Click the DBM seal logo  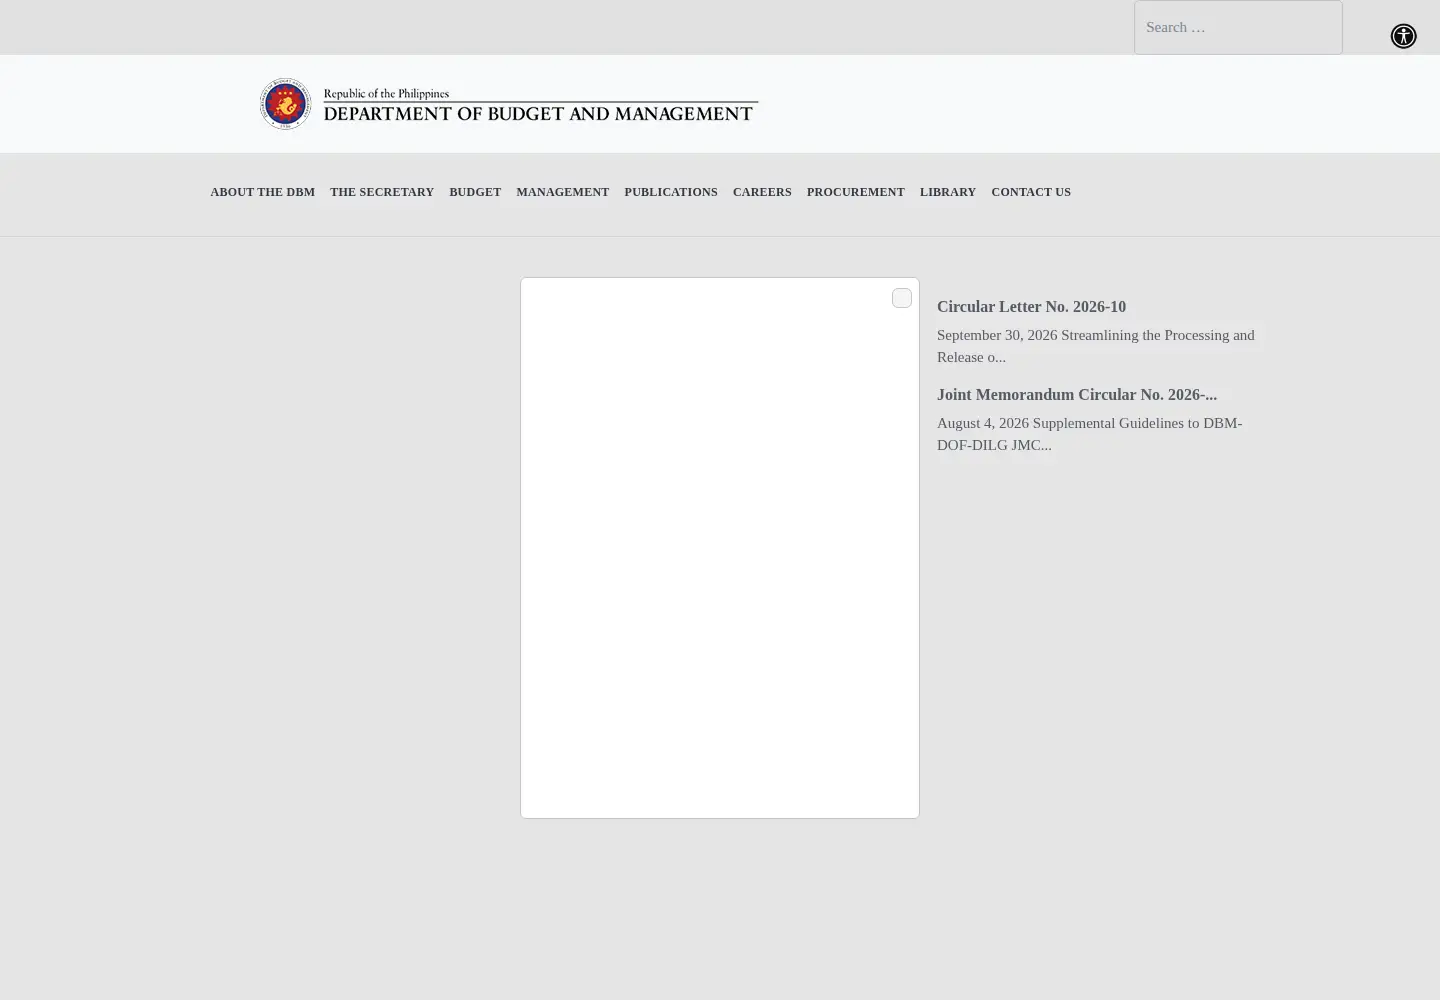pyautogui.click(x=285, y=104)
